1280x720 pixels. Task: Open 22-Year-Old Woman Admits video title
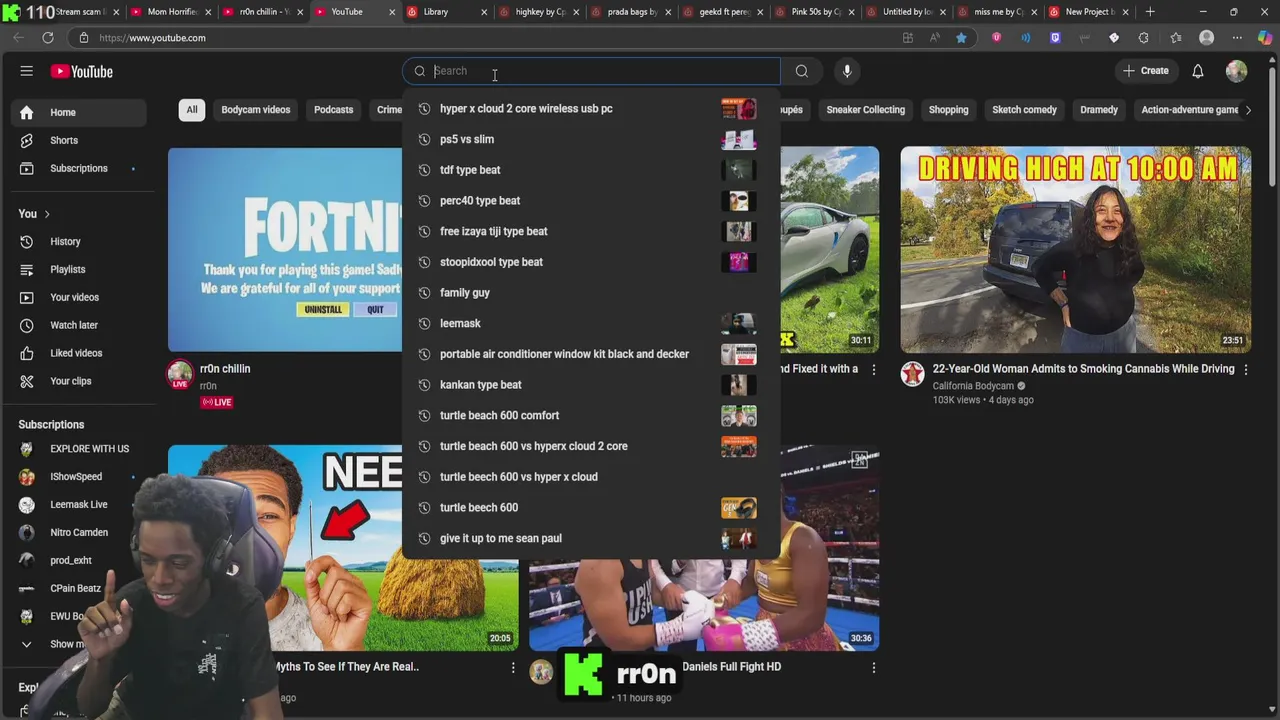1084,369
